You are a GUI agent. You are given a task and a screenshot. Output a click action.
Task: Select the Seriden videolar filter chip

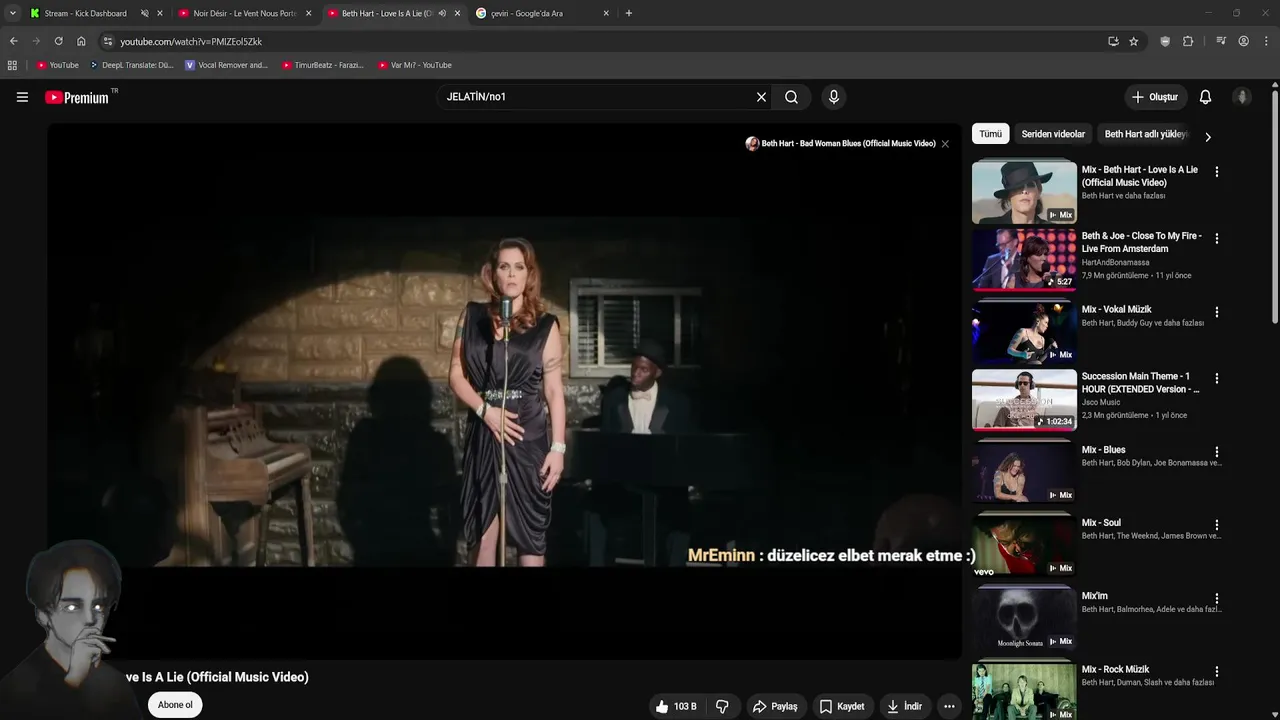point(1053,134)
